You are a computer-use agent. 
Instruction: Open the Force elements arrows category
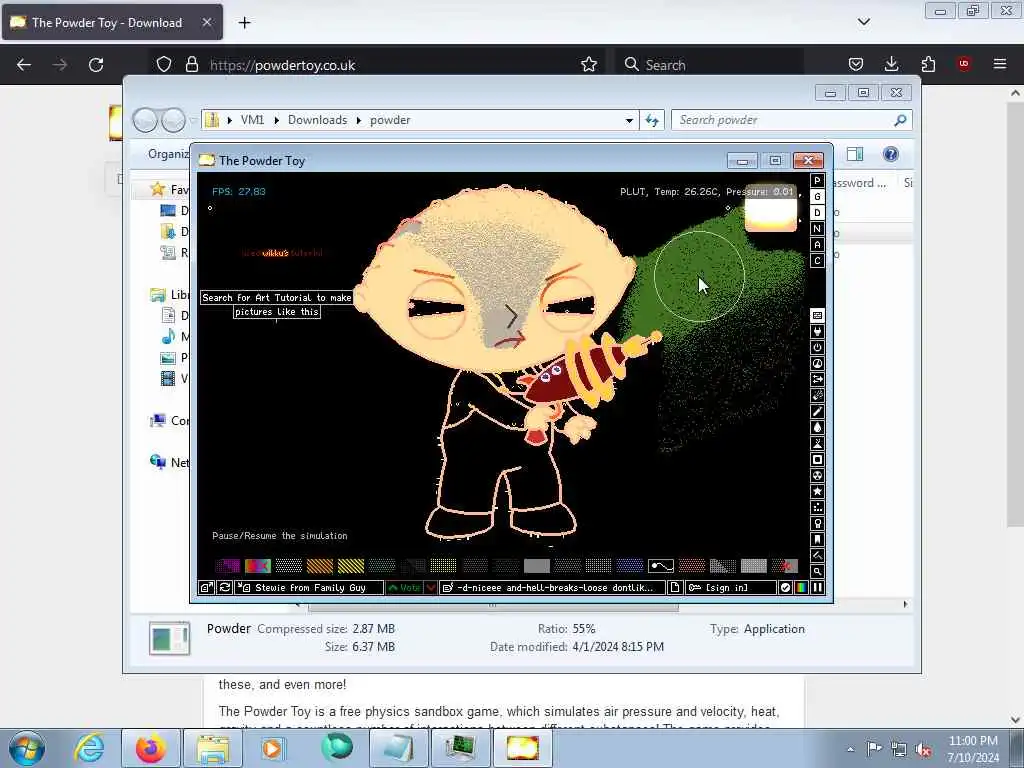tap(817, 379)
